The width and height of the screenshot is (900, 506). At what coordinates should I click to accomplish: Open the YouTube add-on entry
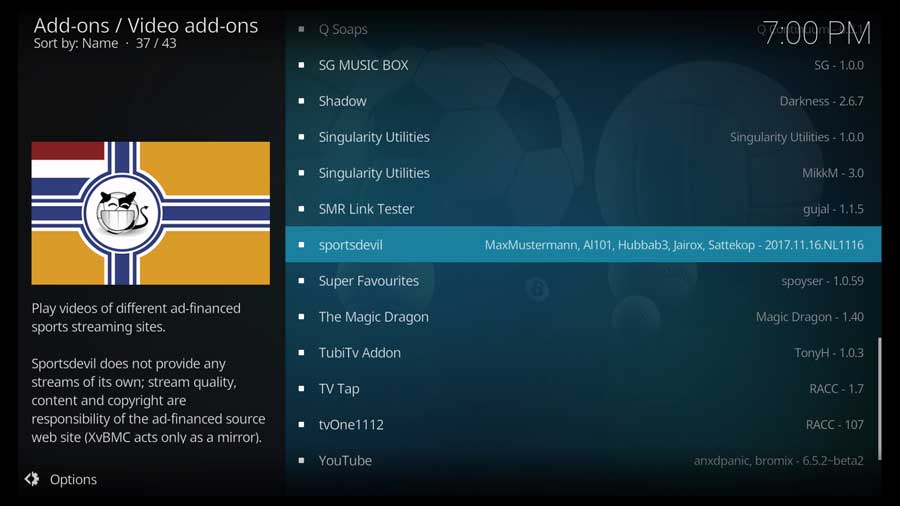tap(345, 461)
